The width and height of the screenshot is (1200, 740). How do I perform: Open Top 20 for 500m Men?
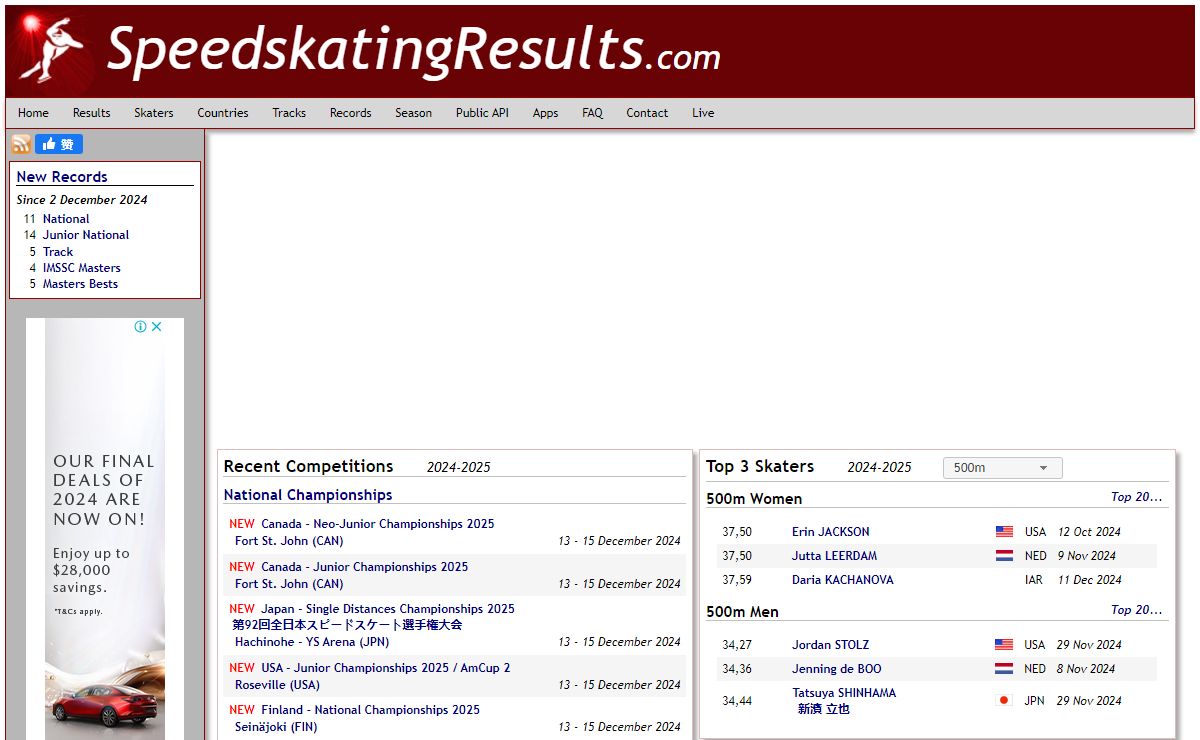coord(1137,610)
